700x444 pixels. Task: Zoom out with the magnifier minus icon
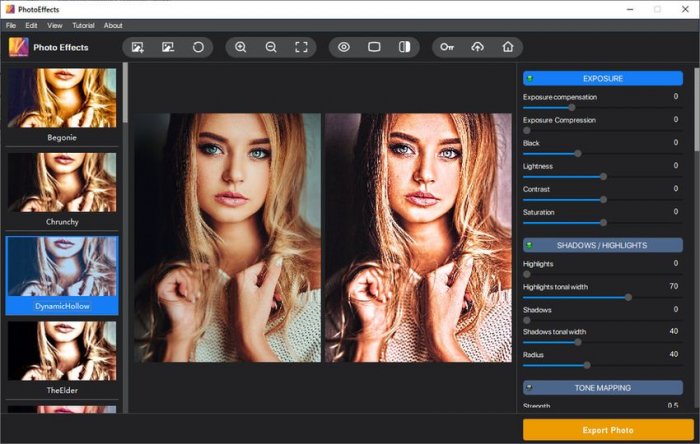pos(271,47)
